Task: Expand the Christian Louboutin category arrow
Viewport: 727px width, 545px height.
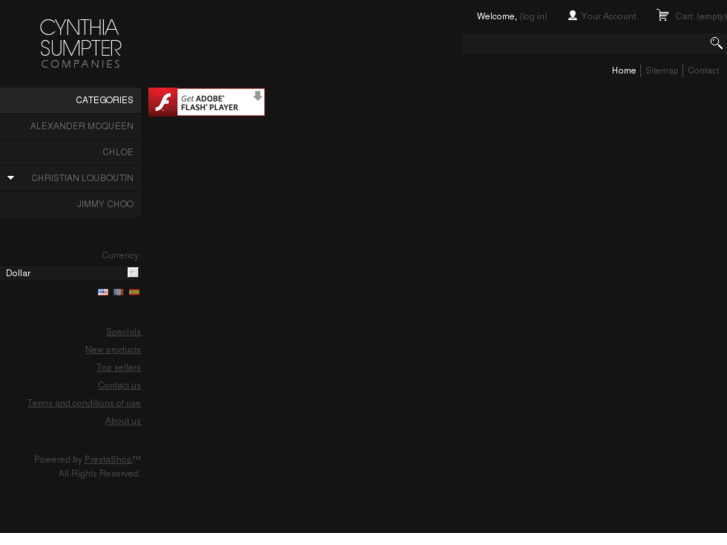Action: click(11, 178)
